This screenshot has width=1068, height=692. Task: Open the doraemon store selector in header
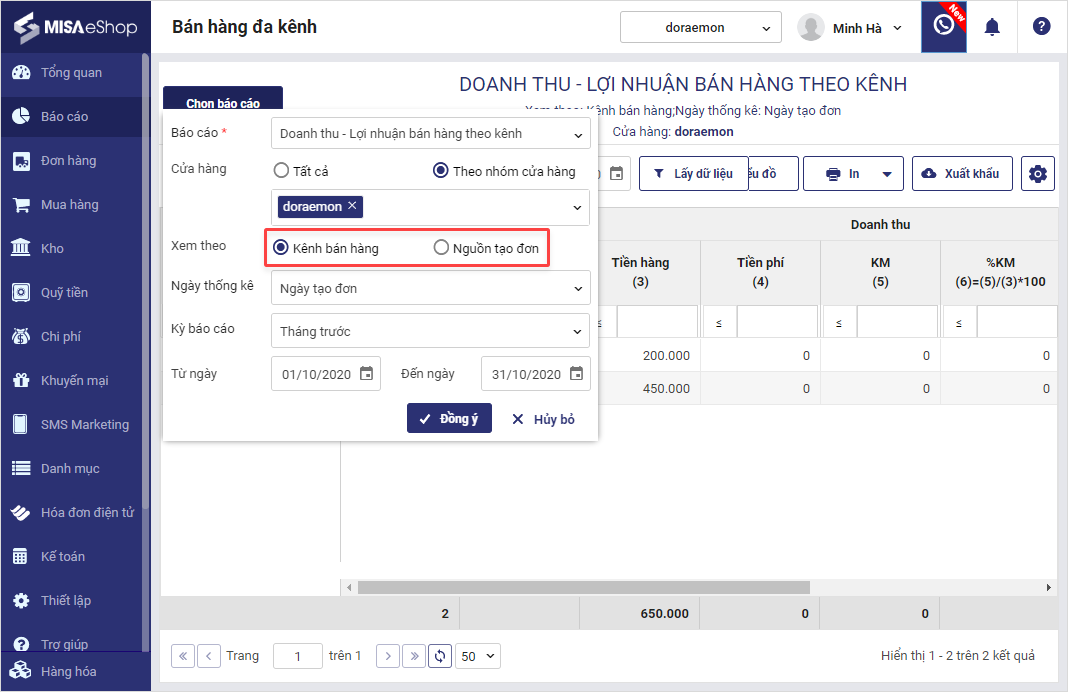coord(701,28)
